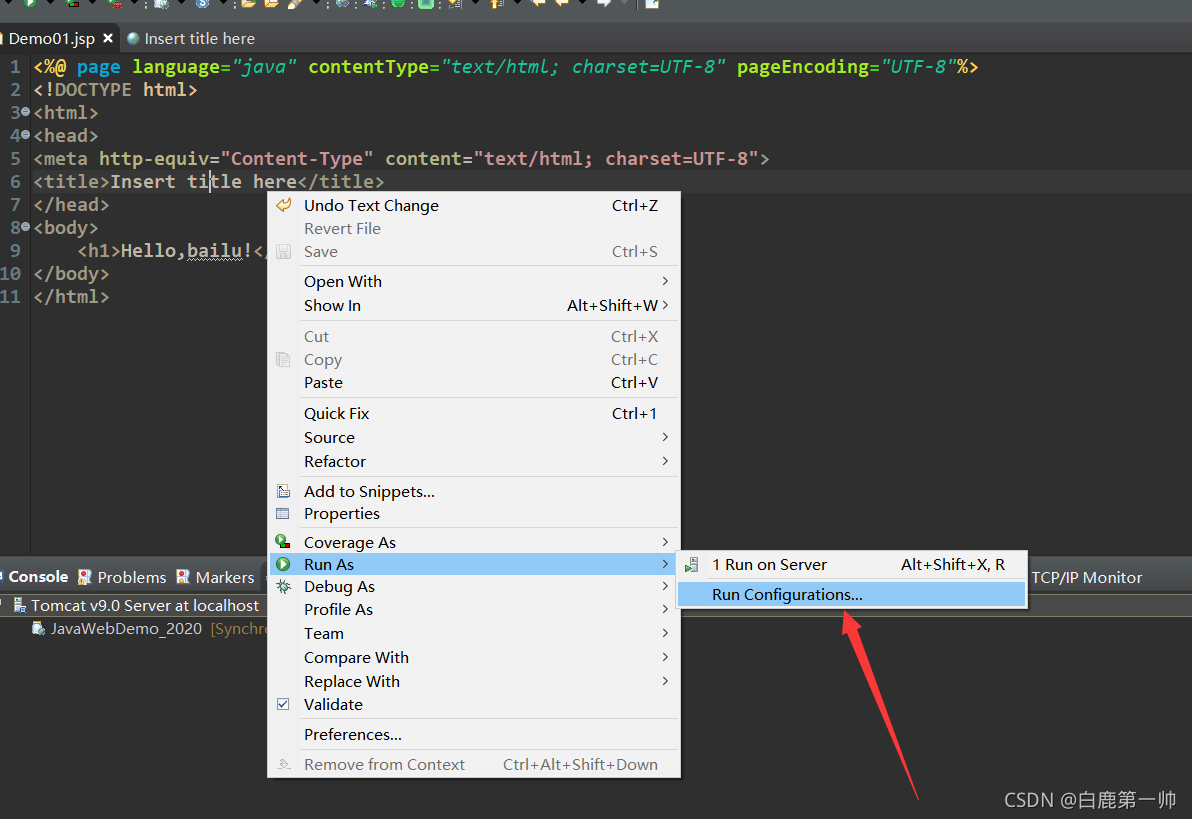Viewport: 1192px width, 819px height.
Task: Click the Markers tab icon
Action: click(x=182, y=577)
